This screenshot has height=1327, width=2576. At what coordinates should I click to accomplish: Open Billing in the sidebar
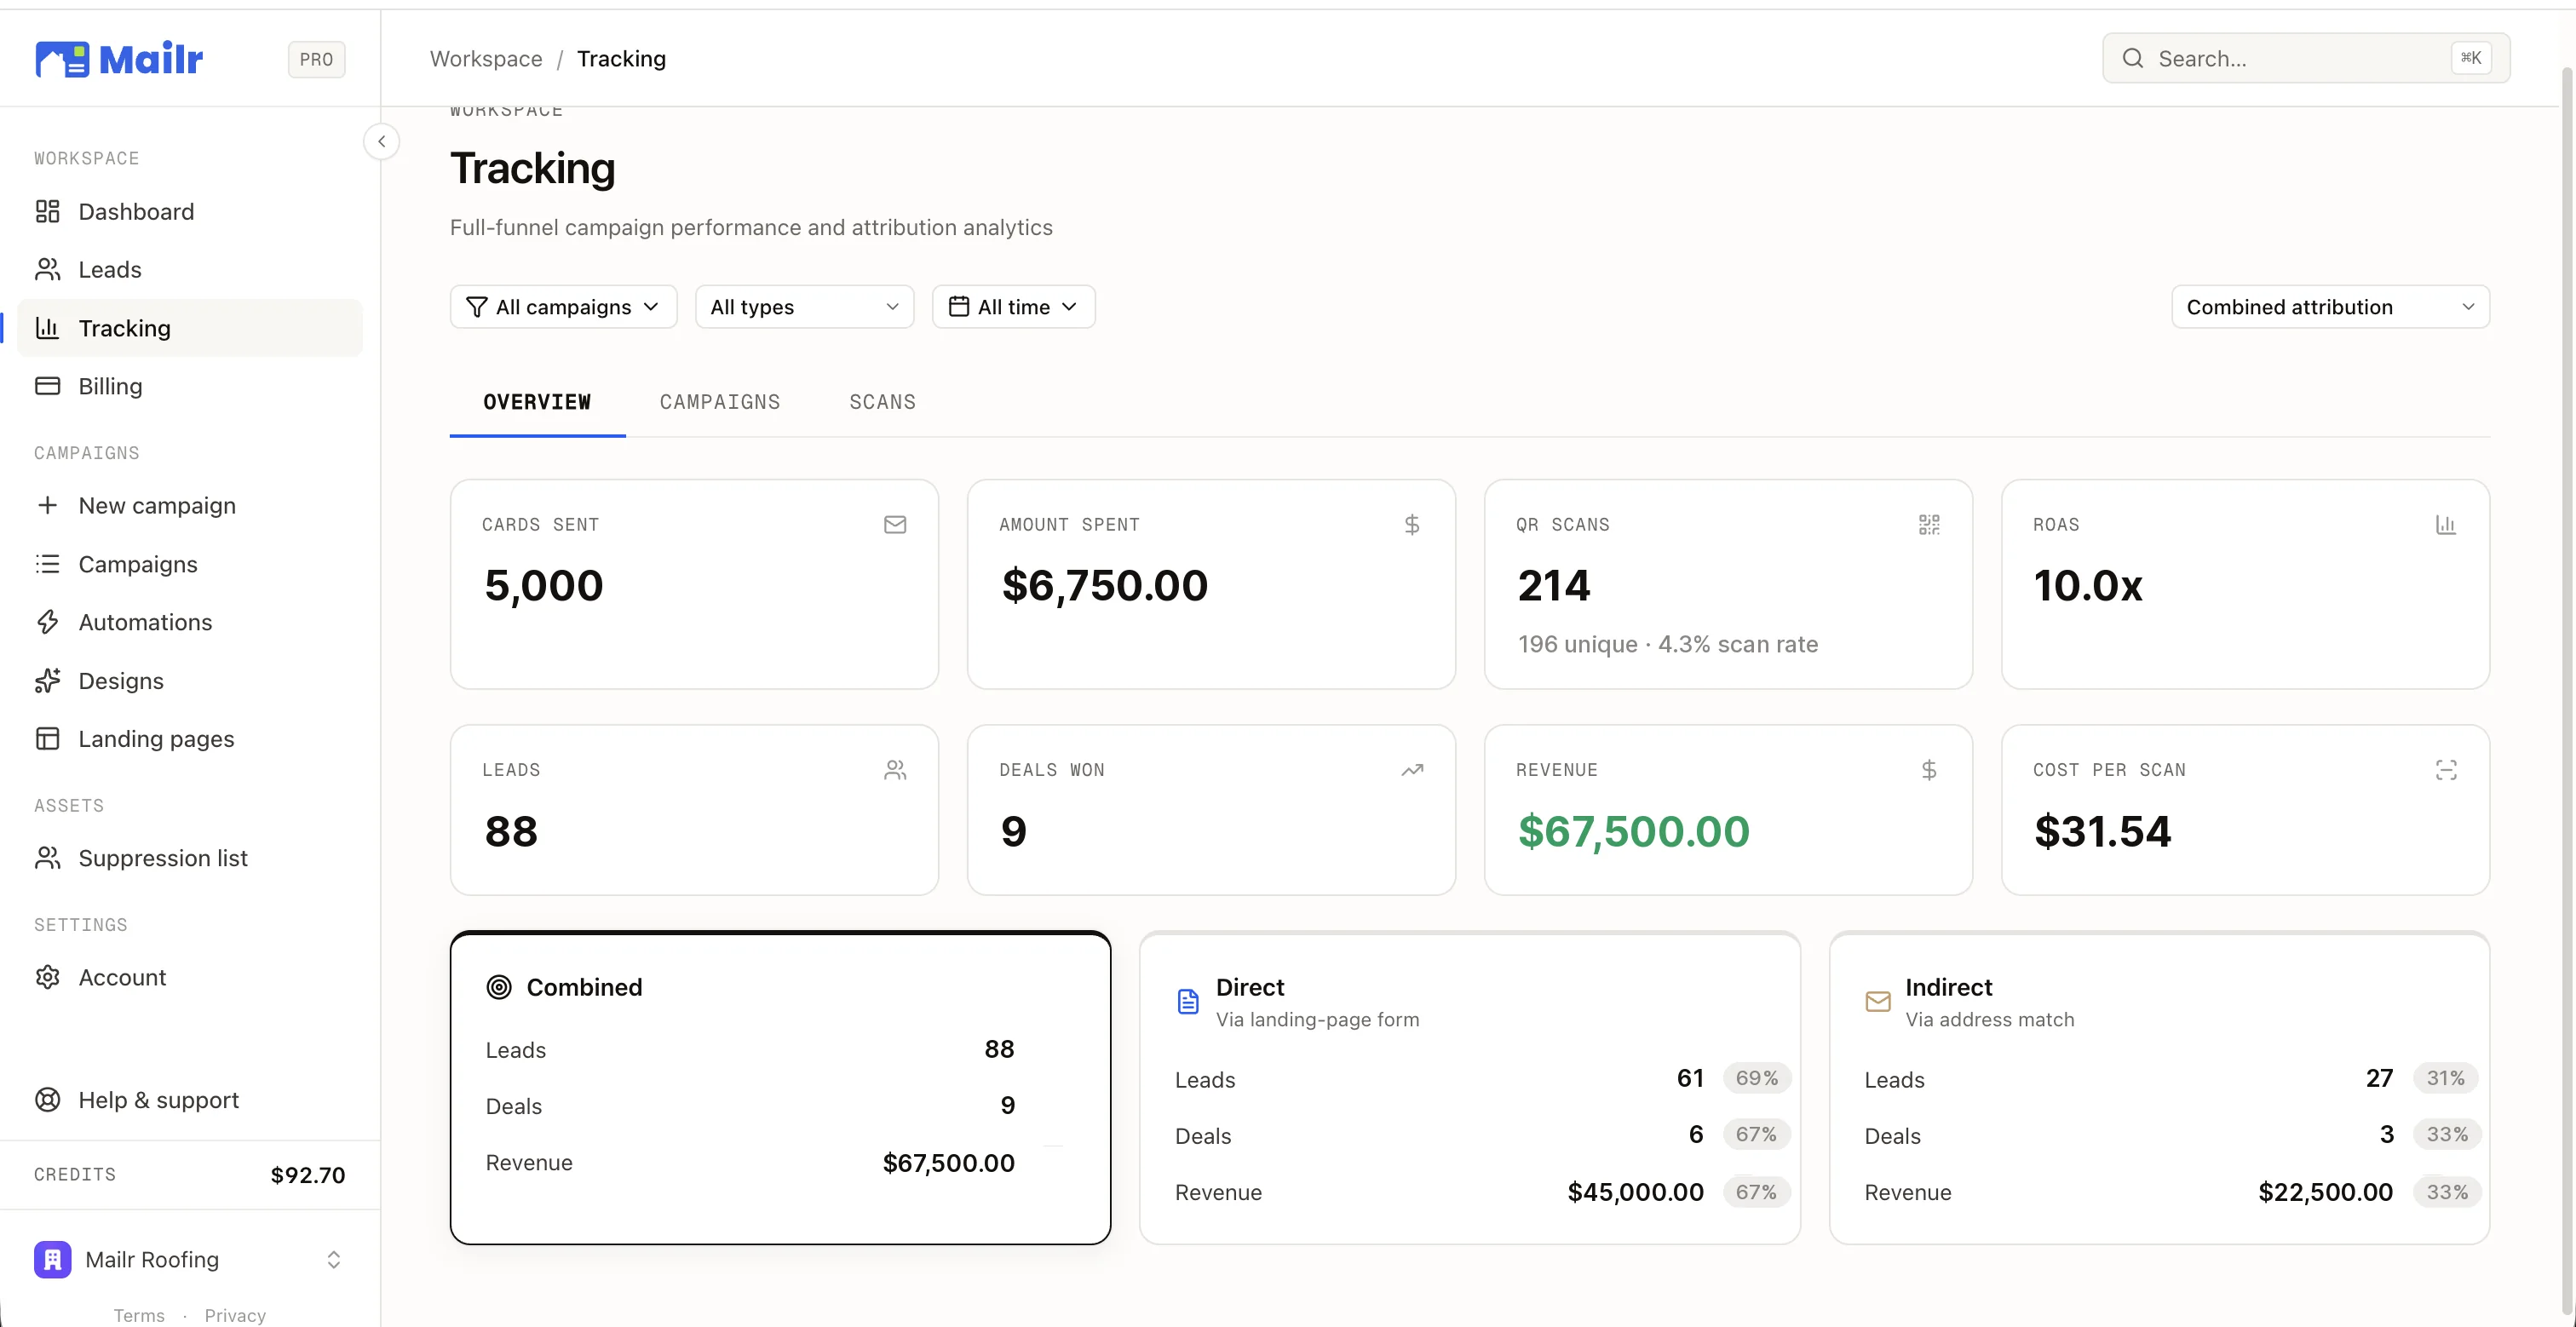pyautogui.click(x=190, y=386)
